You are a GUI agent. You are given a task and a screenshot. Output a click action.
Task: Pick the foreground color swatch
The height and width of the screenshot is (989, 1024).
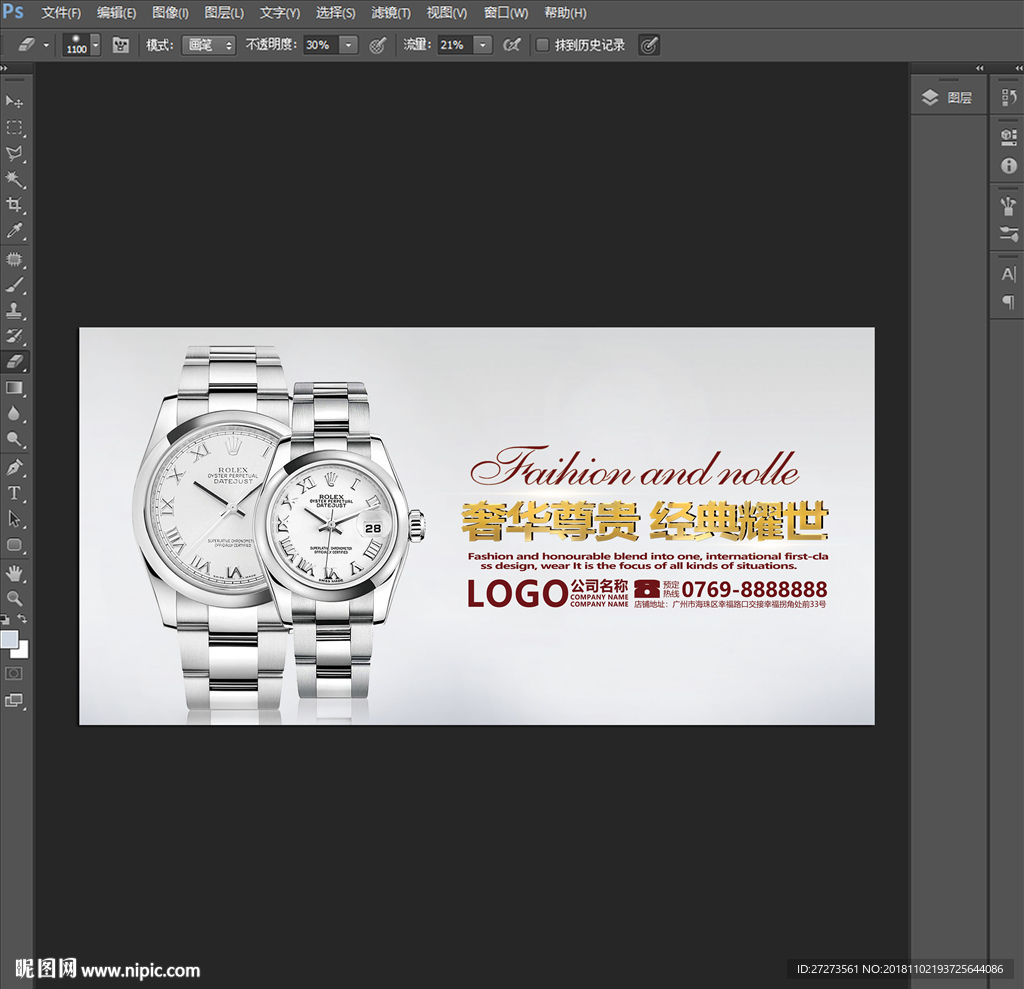(x=8, y=639)
